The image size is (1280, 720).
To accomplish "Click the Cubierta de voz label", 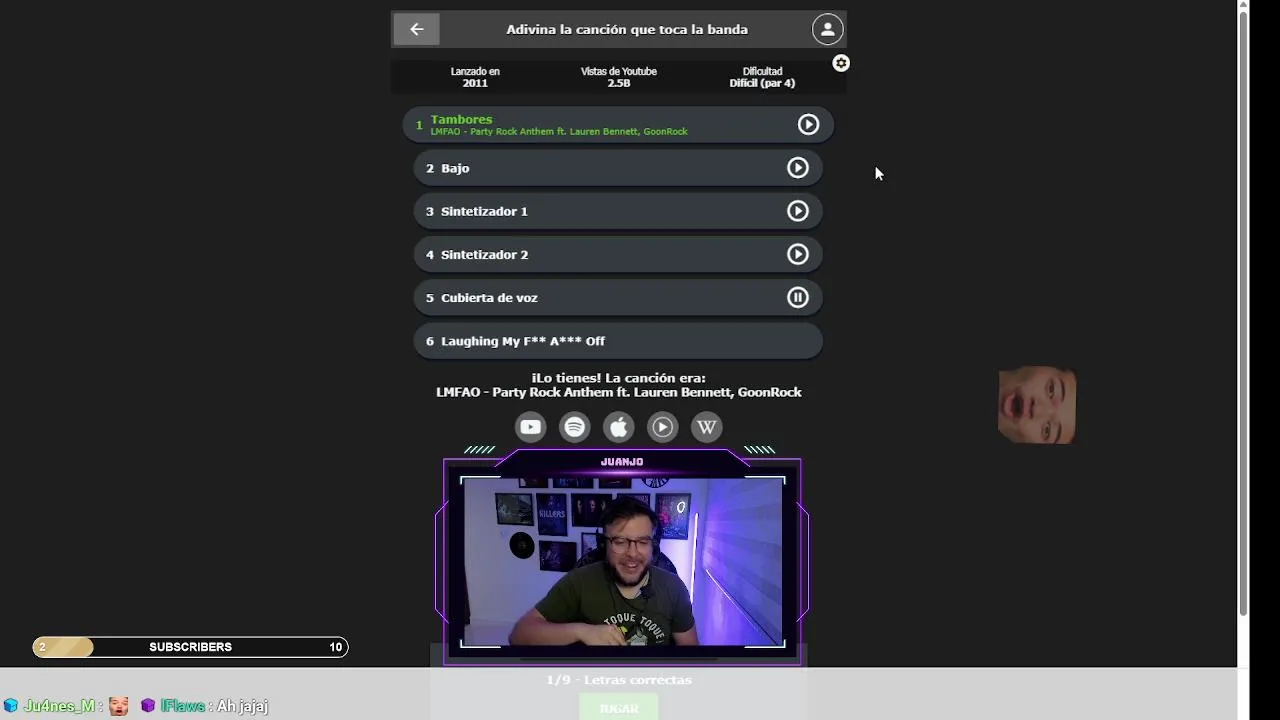I will 489,298.
